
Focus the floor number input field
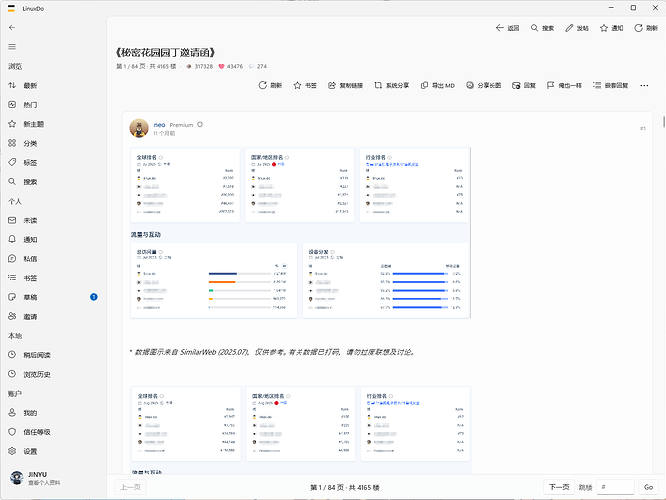615,487
